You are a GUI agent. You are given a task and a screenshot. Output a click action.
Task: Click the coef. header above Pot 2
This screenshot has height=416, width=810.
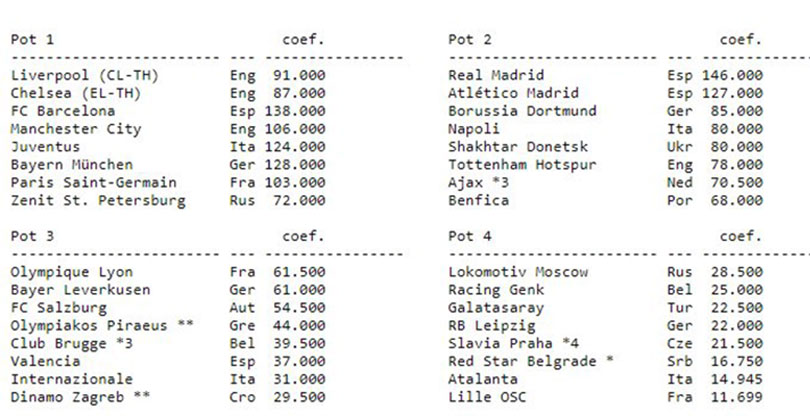click(x=741, y=40)
